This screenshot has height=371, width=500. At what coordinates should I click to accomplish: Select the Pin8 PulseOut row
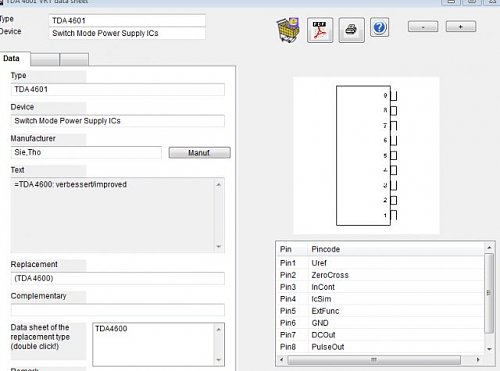(x=380, y=347)
